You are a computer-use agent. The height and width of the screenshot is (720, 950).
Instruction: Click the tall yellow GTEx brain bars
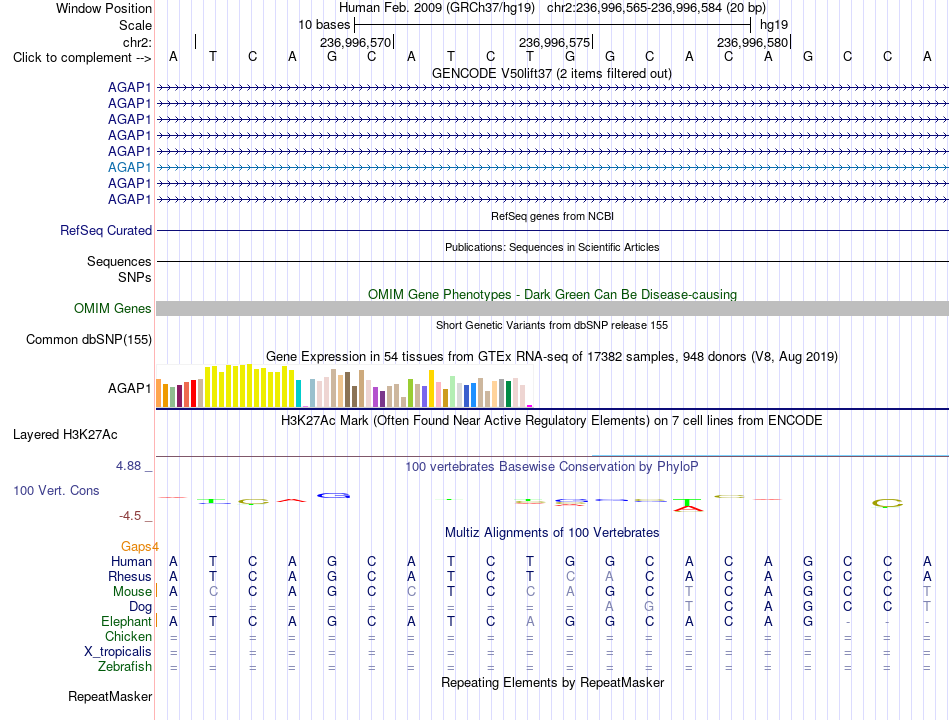250,386
